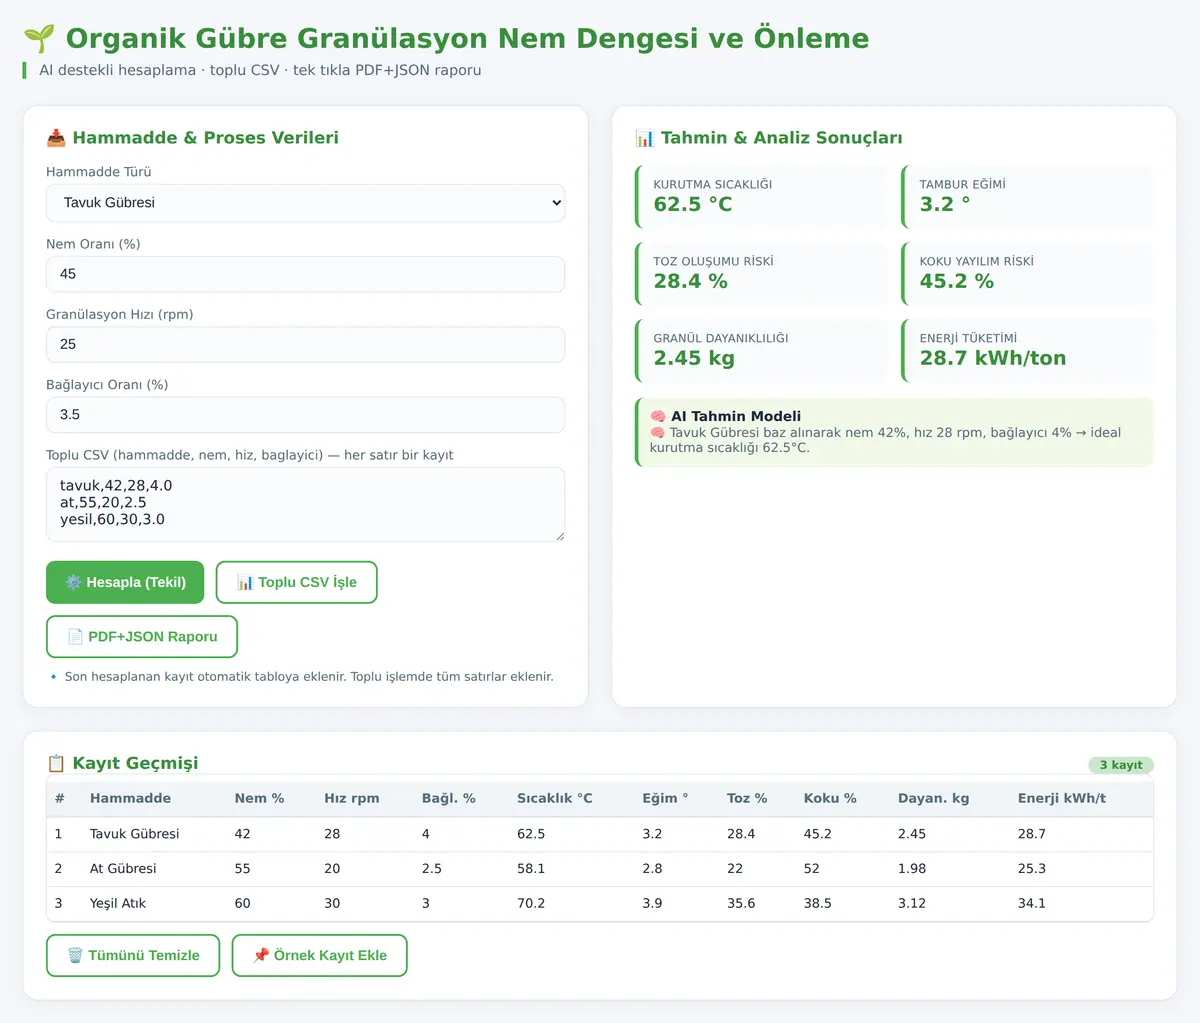Click dayanıklılık value '1.98' in table

tap(912, 869)
